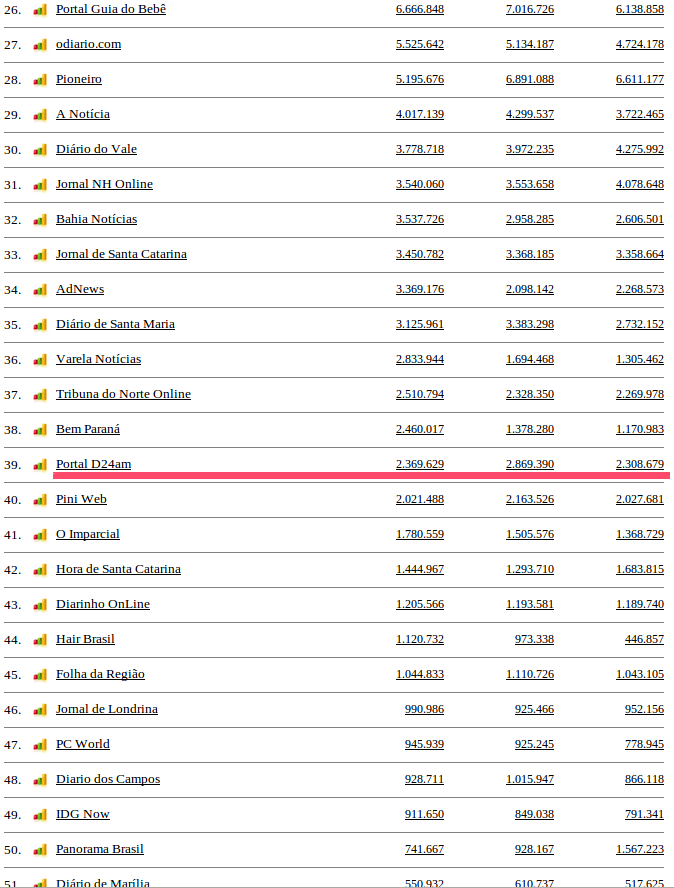Viewport: 674px width, 888px height.
Task: Open the stats icon next to odiario.com
Action: (x=40, y=45)
